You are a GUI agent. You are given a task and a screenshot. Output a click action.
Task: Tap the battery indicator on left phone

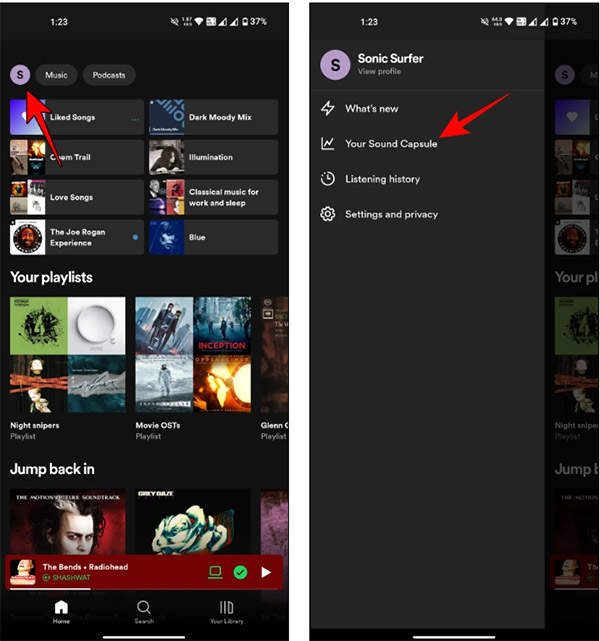pyautogui.click(x=245, y=21)
